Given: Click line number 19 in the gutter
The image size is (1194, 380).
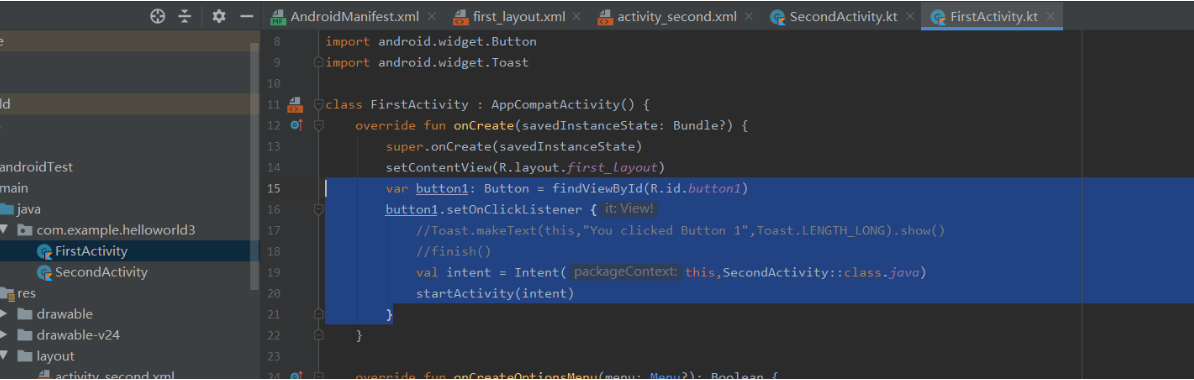Looking at the screenshot, I should (x=274, y=272).
